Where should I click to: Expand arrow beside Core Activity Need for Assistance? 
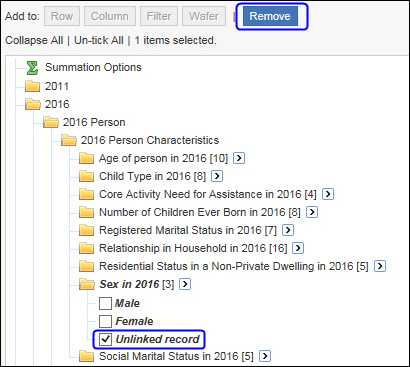328,194
